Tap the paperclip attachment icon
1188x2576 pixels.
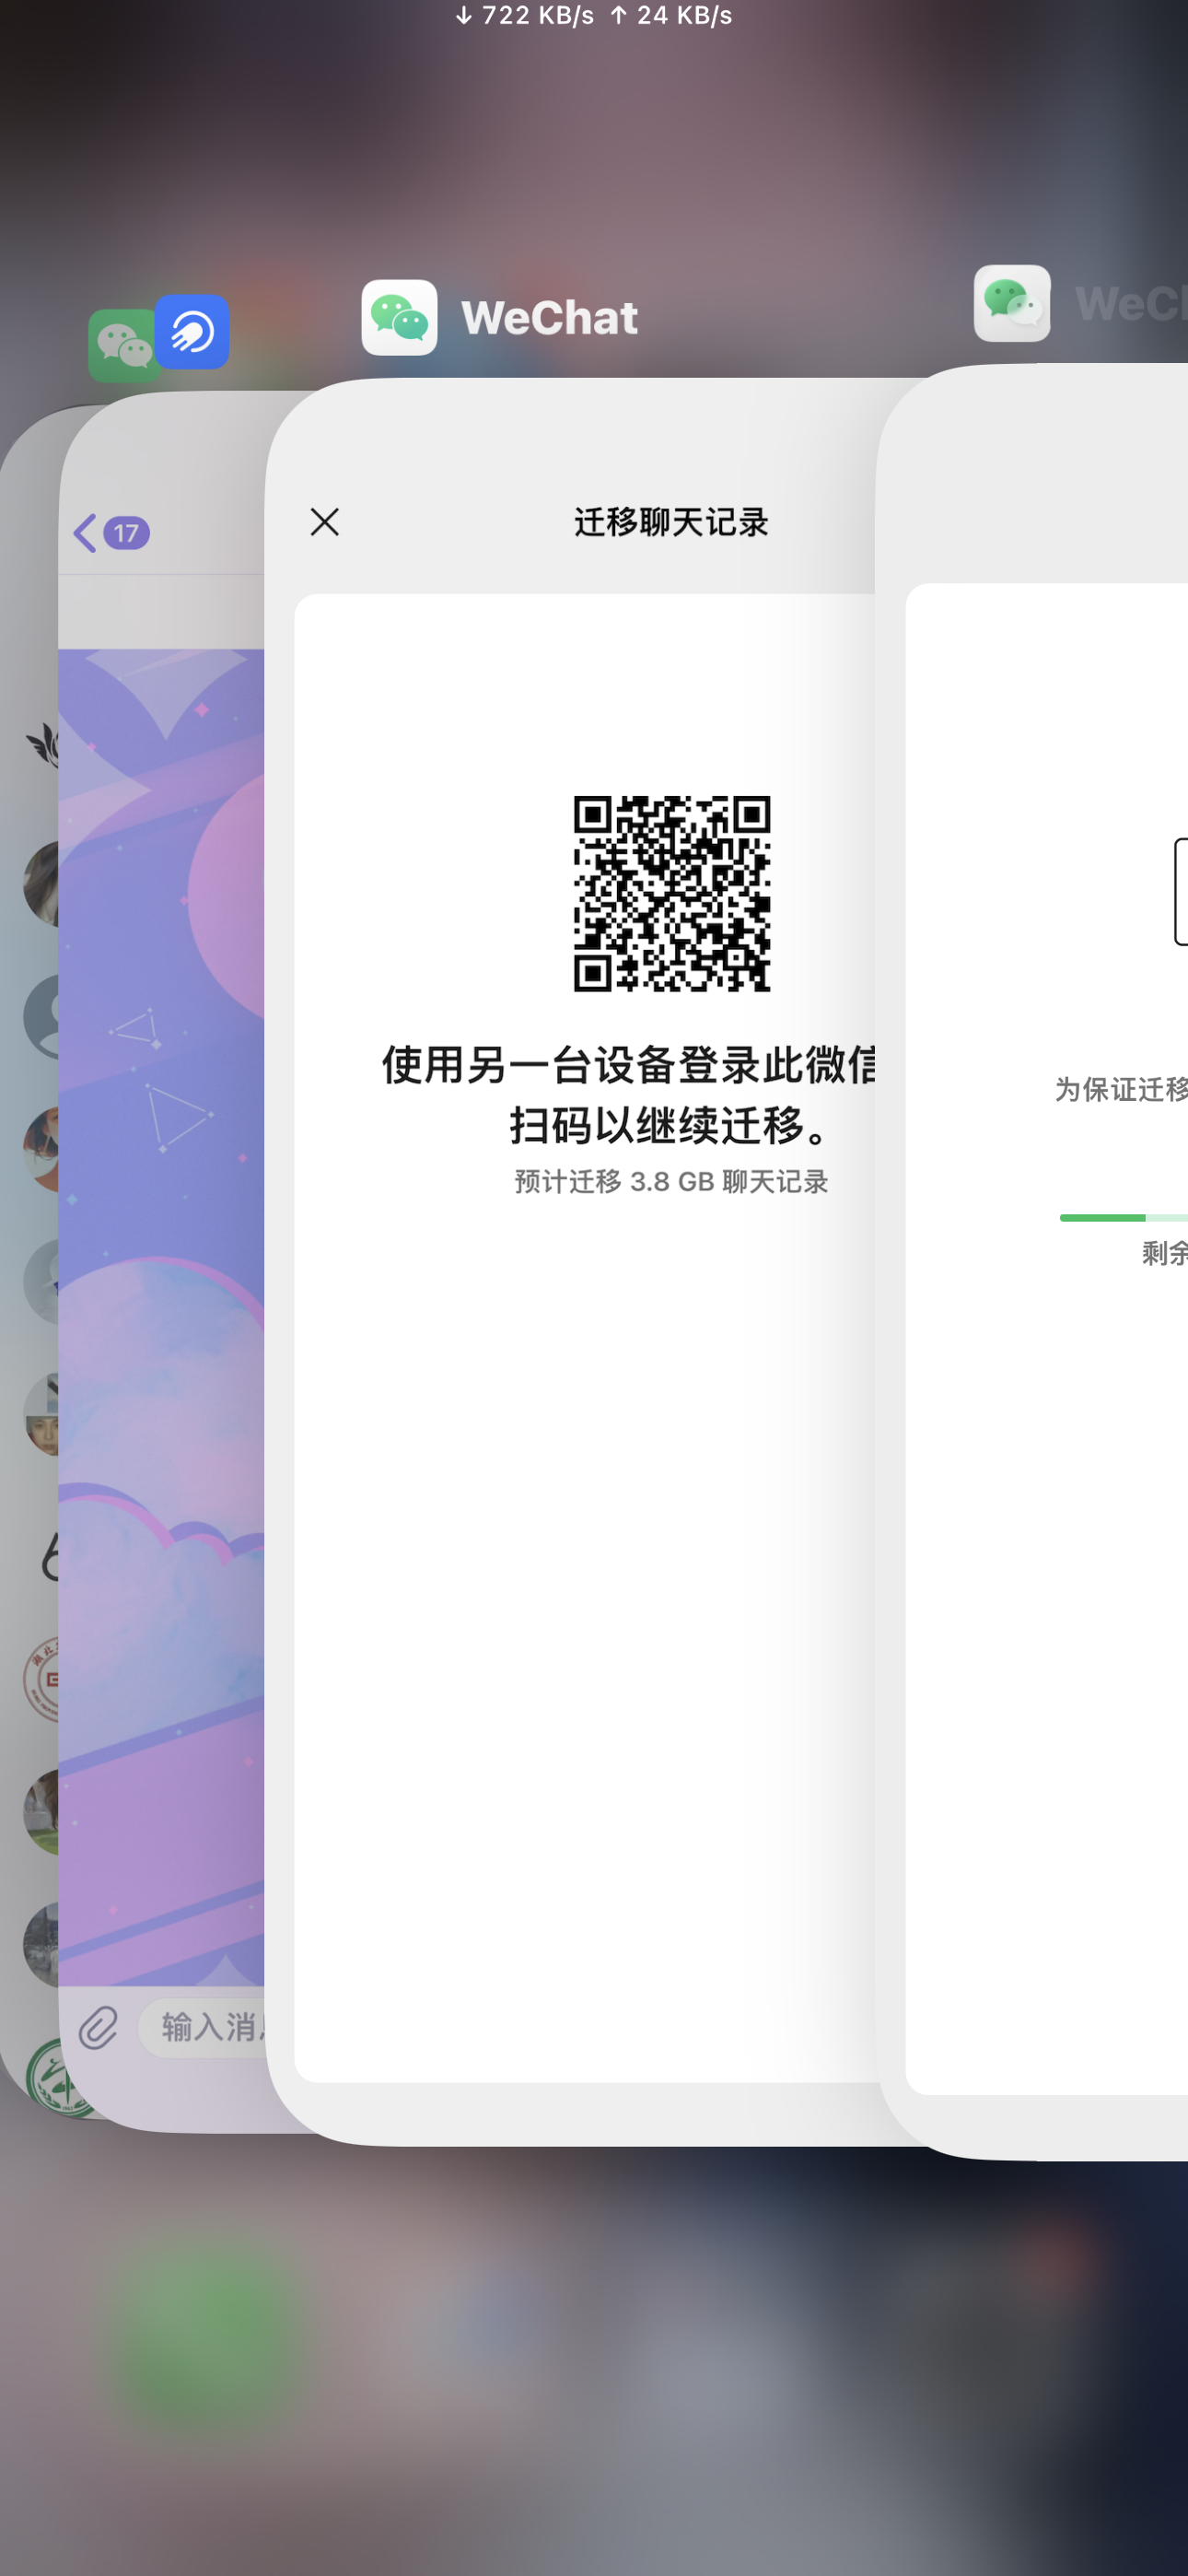tap(98, 2028)
